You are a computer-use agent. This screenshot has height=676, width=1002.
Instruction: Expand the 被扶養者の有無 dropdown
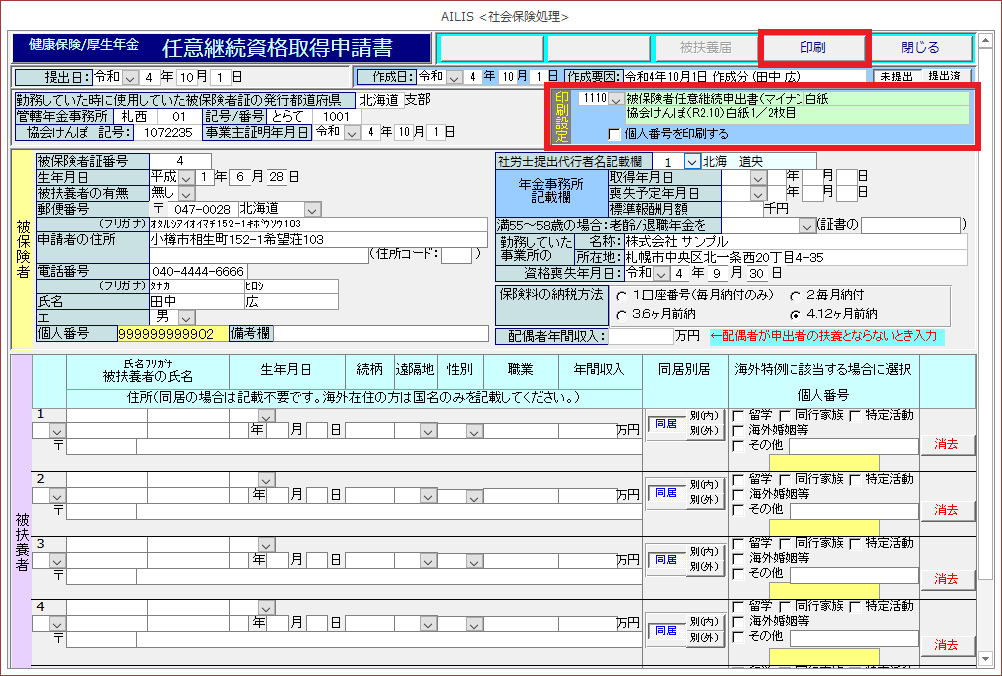(x=186, y=193)
